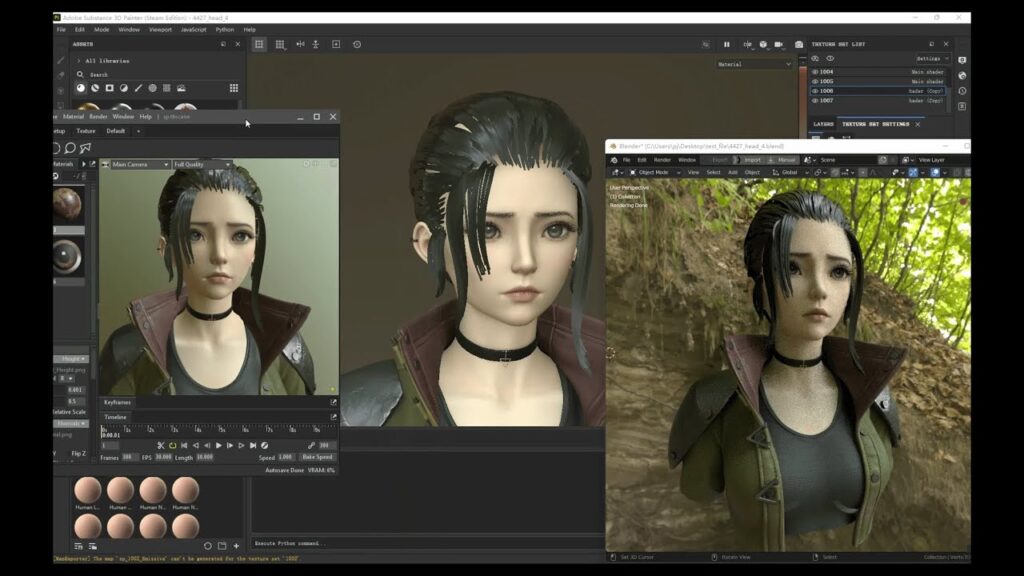Open Settings dropdown in Texture Set List
1024x576 pixels.
point(933,59)
